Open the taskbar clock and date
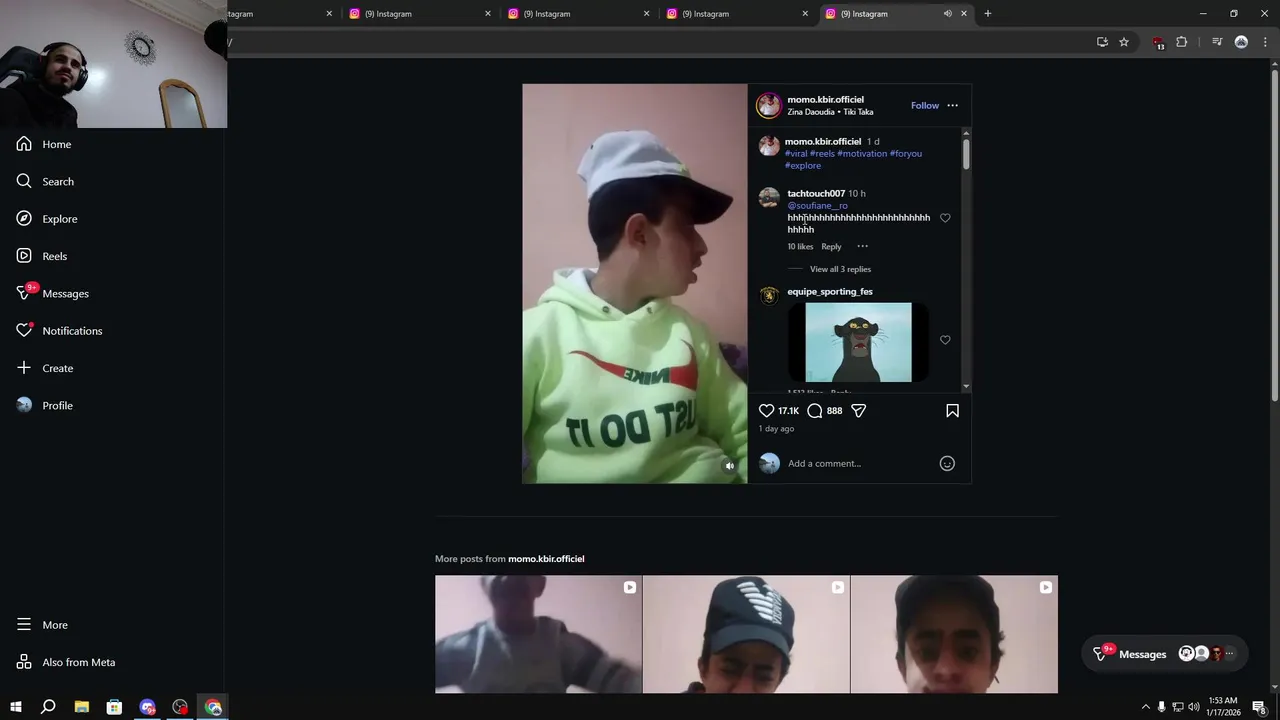 (1222, 707)
